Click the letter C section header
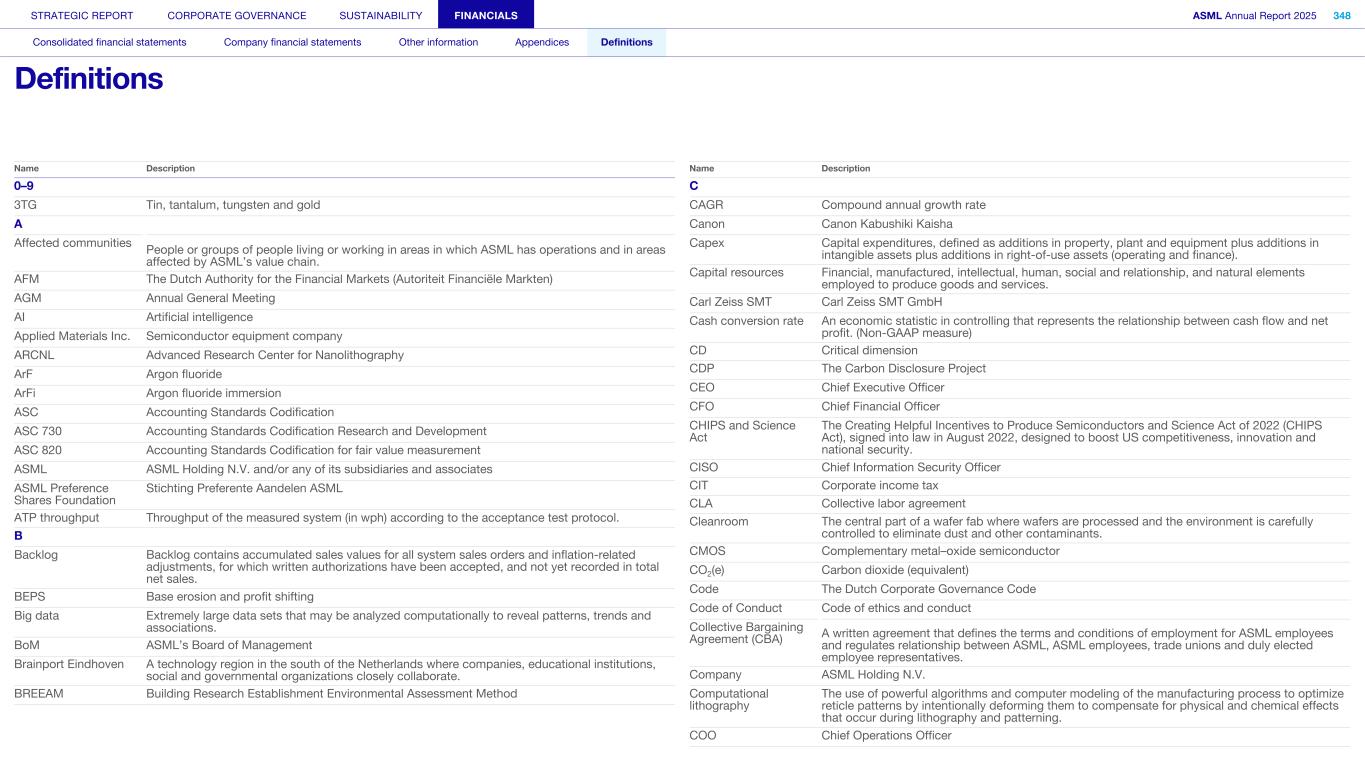This screenshot has width=1365, height=769. [694, 186]
